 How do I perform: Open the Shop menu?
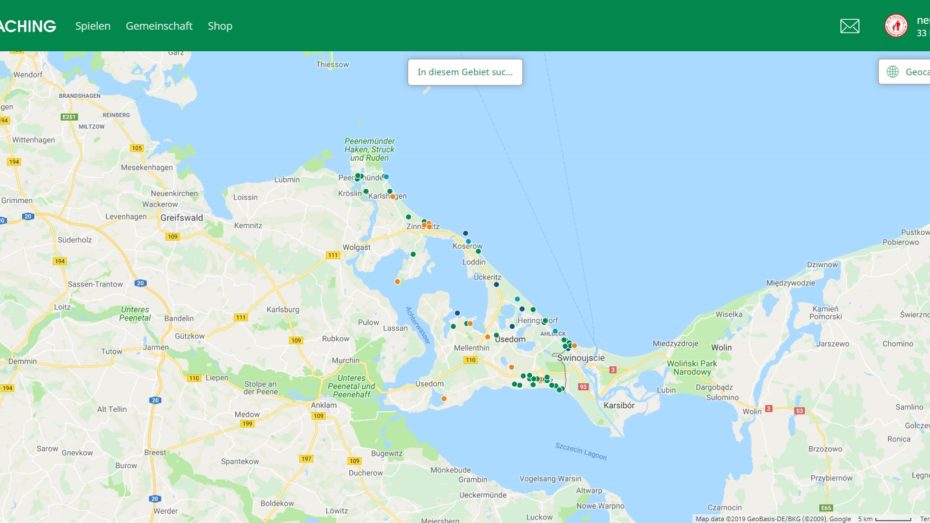(x=220, y=26)
